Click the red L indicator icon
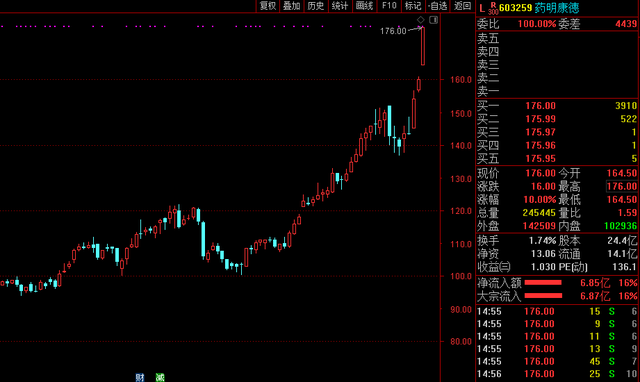Viewport: 640px width, 382px height. [482, 8]
